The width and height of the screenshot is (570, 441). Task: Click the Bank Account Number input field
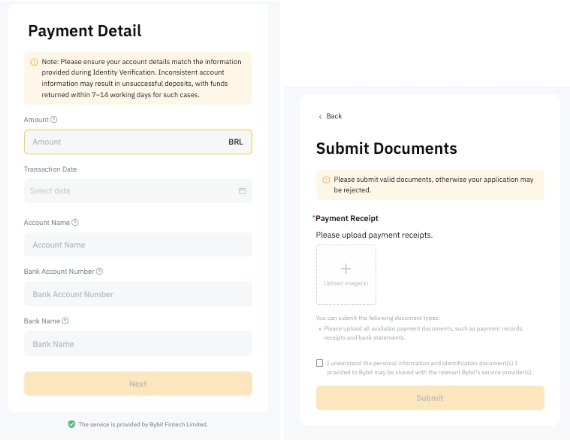pyautogui.click(x=138, y=294)
